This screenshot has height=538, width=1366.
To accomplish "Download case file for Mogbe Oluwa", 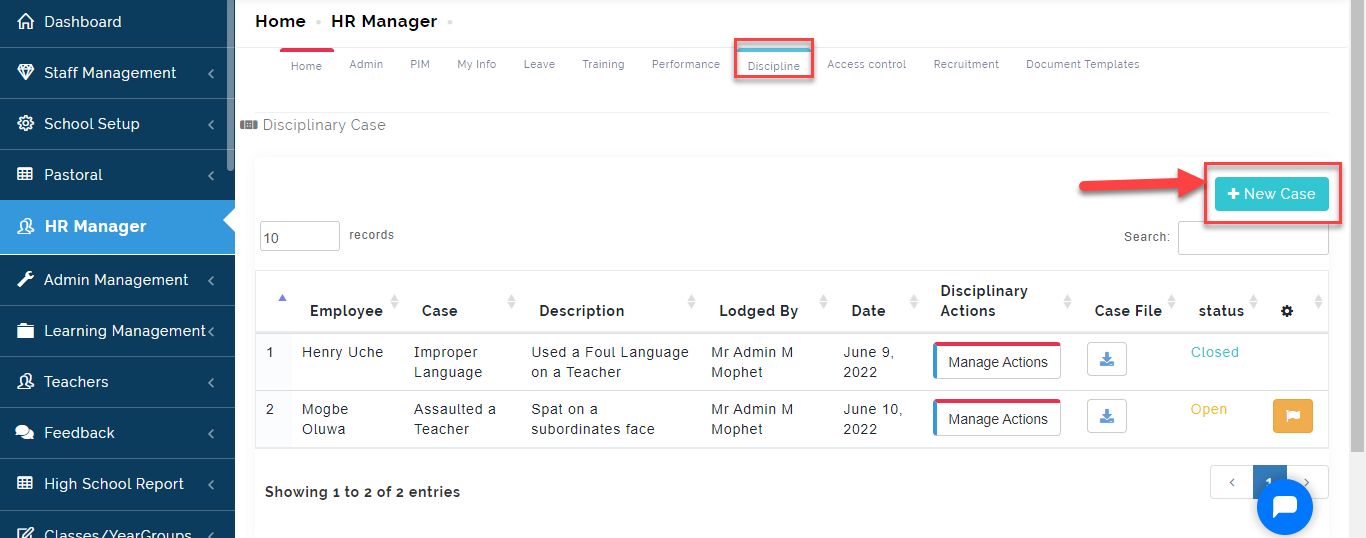I will click(1107, 416).
